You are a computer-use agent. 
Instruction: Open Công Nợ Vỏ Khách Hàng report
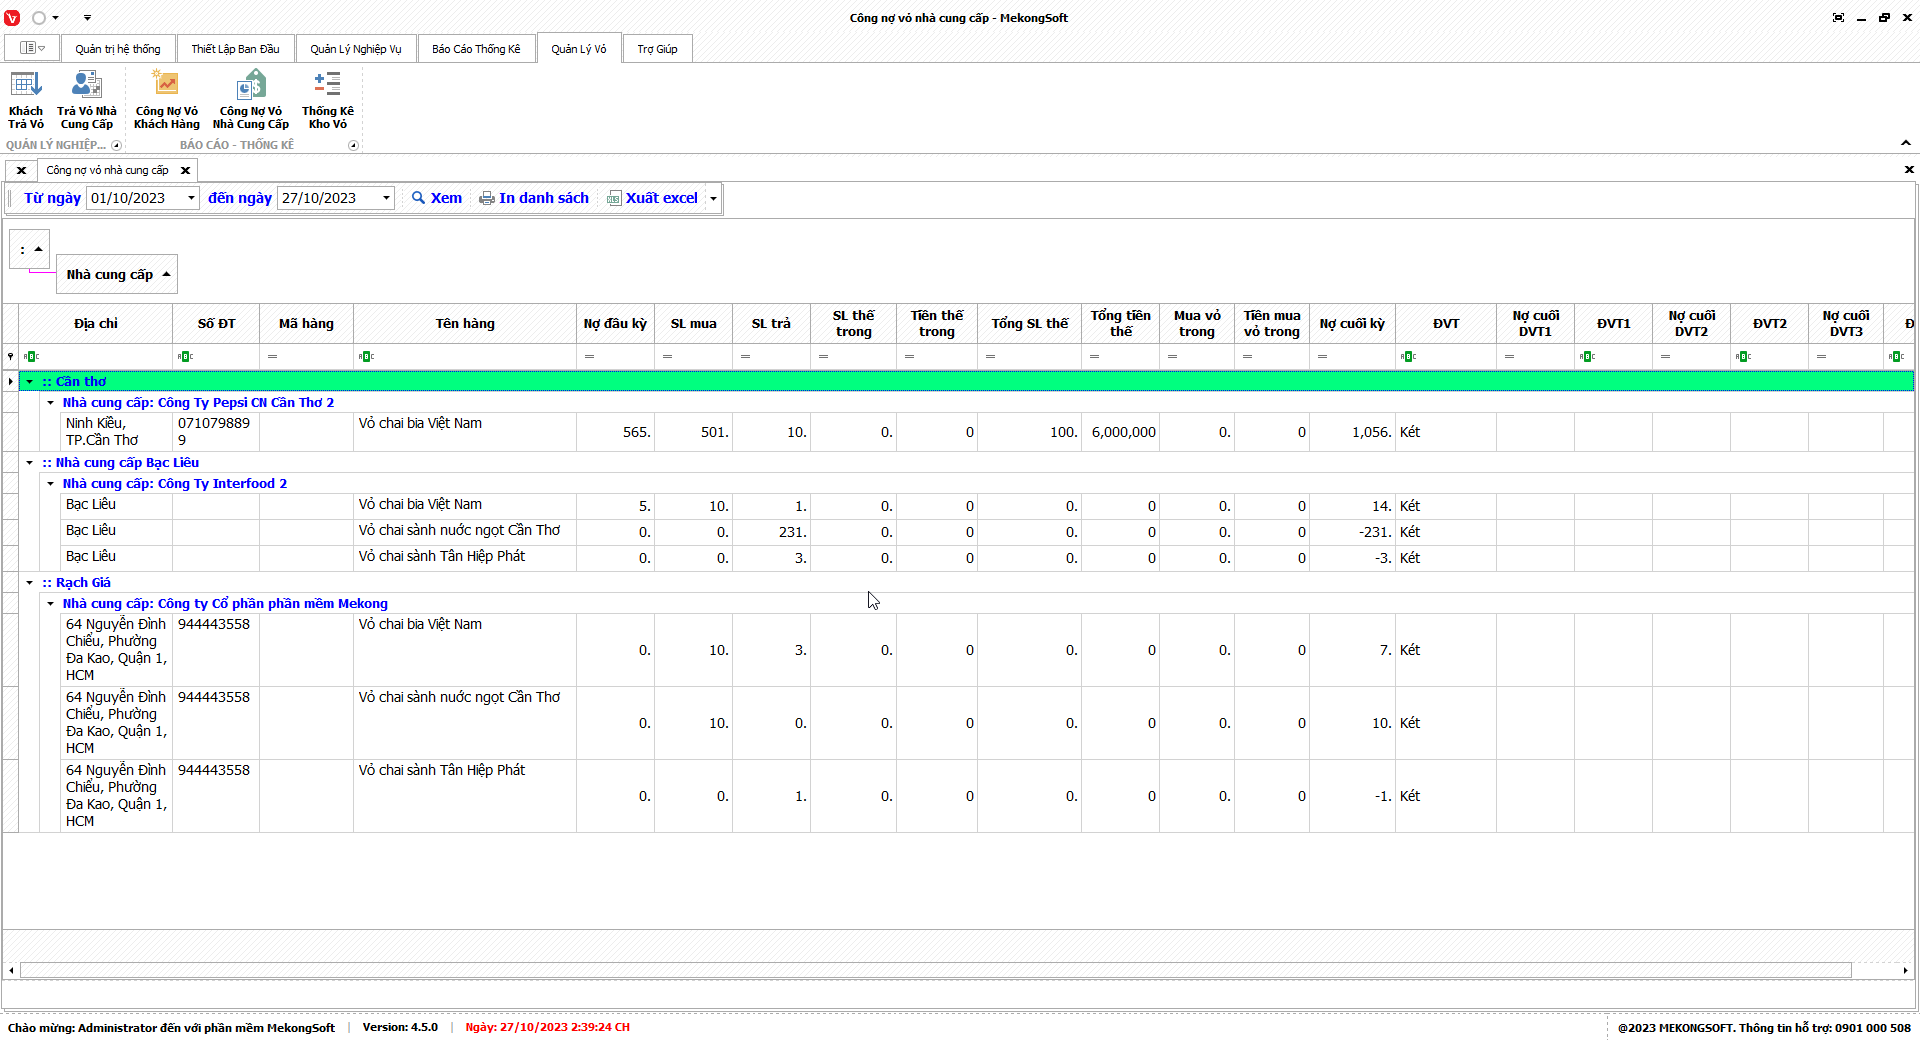(166, 100)
